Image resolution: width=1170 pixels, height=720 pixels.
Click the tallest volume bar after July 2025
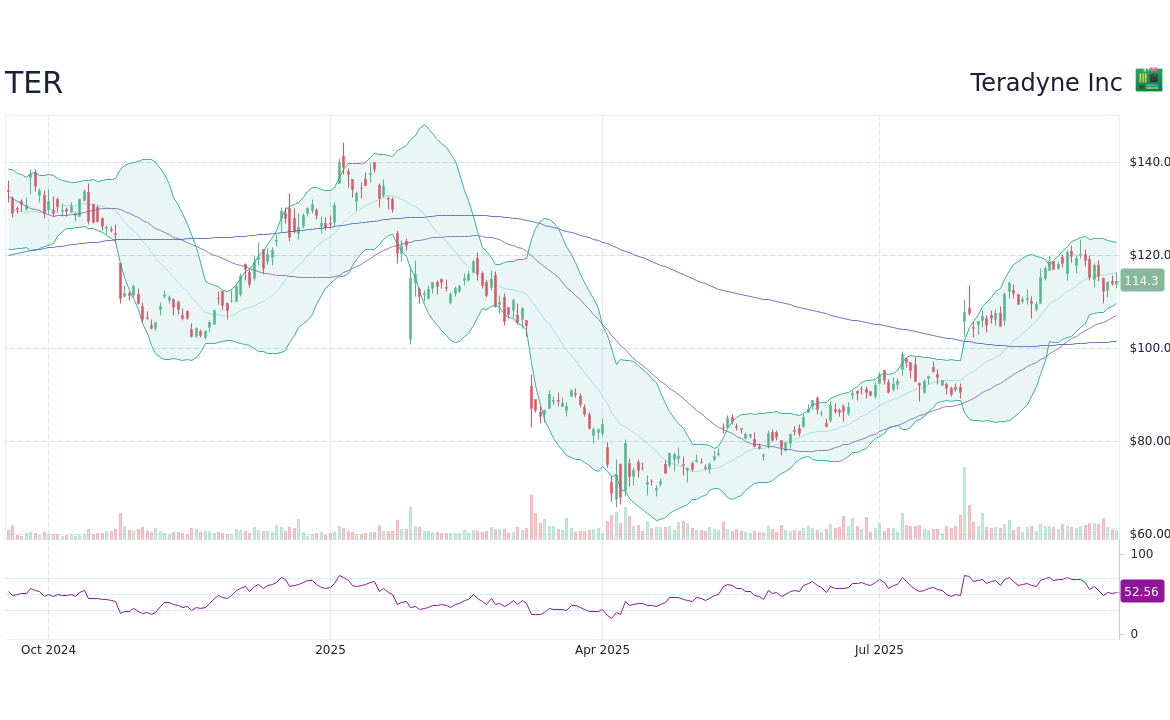tap(964, 504)
